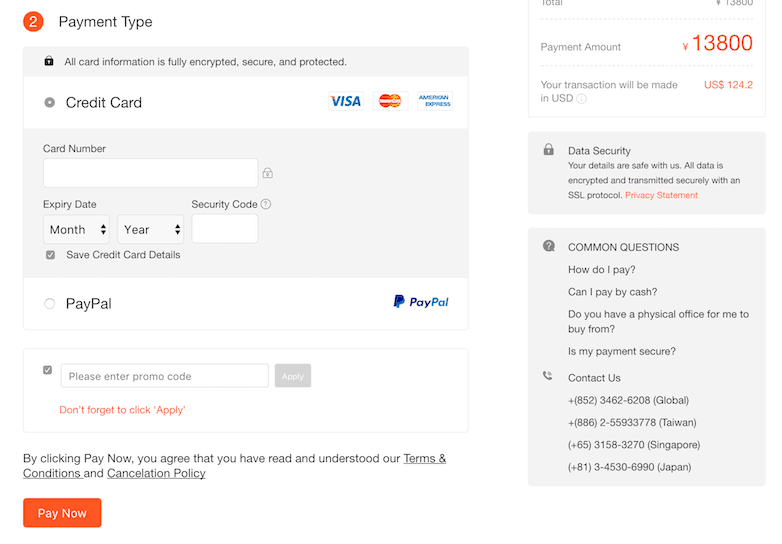Click the American Express logo
782x544 pixels.
pyautogui.click(x=434, y=101)
